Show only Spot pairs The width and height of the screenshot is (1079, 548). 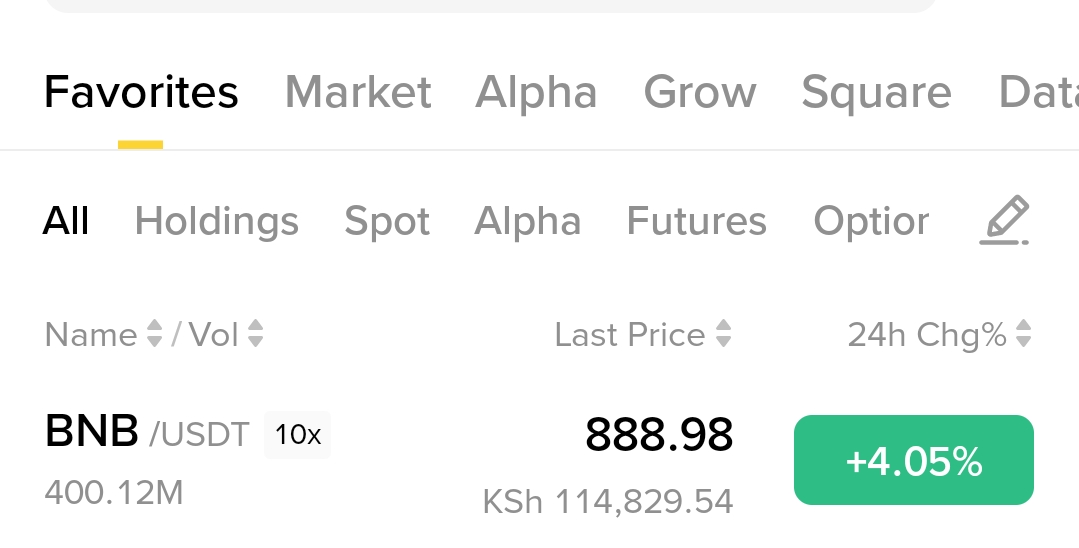(x=387, y=221)
